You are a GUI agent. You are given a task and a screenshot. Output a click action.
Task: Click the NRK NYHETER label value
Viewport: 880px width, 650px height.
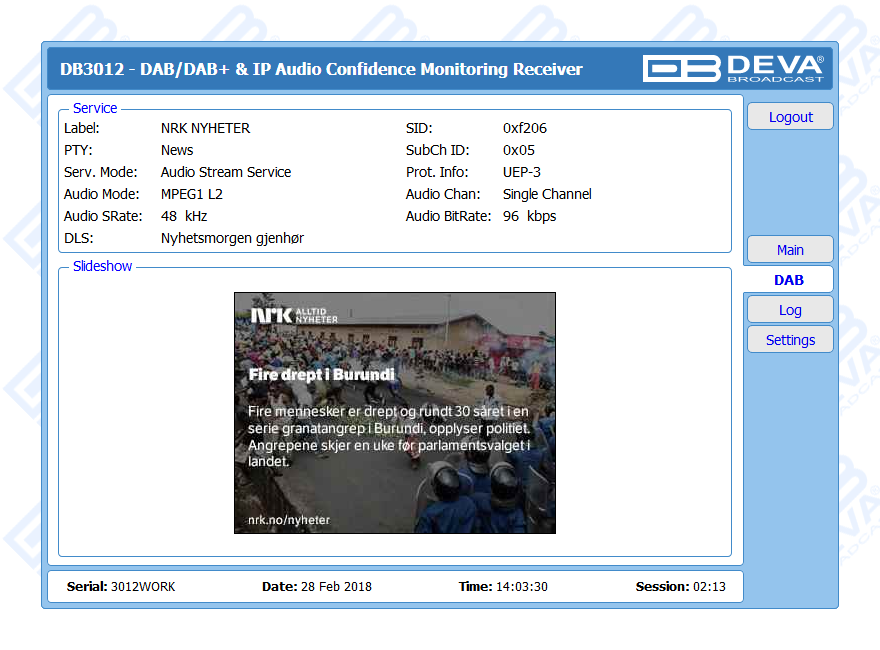coord(205,128)
